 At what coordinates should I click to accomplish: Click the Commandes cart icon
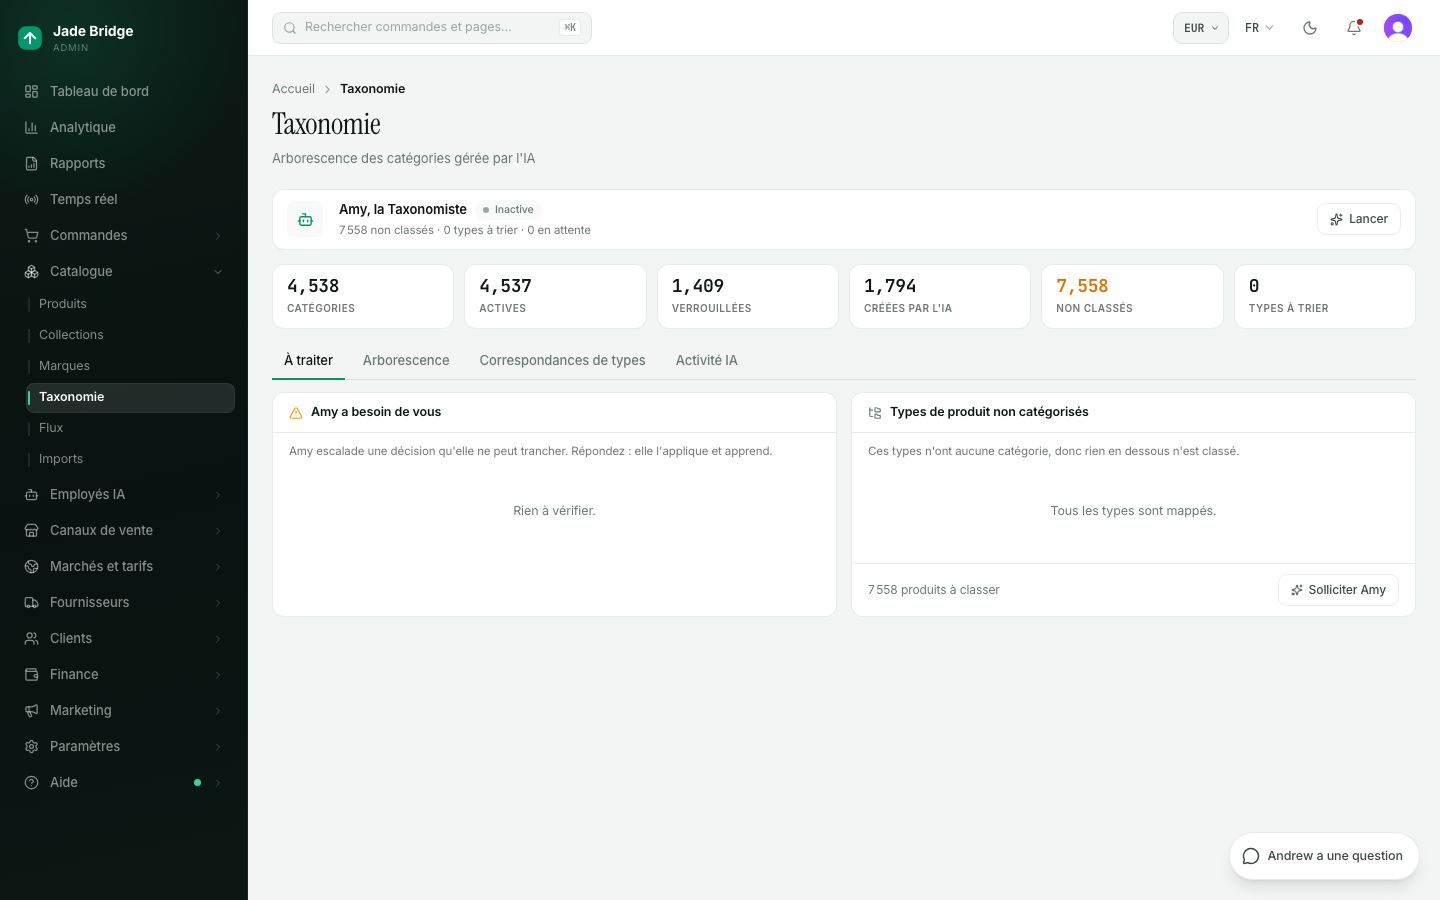pos(31,235)
